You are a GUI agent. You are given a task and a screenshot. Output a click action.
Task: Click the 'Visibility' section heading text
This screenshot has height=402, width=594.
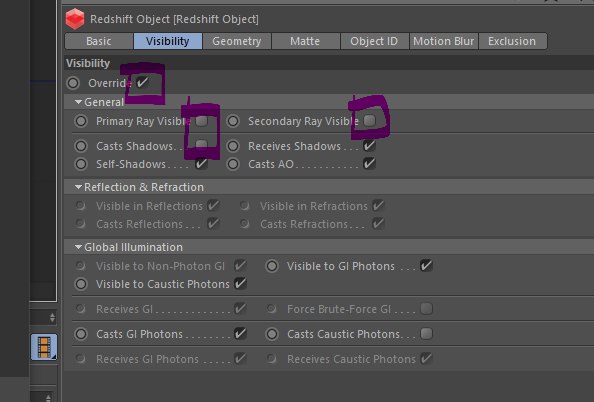pos(88,63)
